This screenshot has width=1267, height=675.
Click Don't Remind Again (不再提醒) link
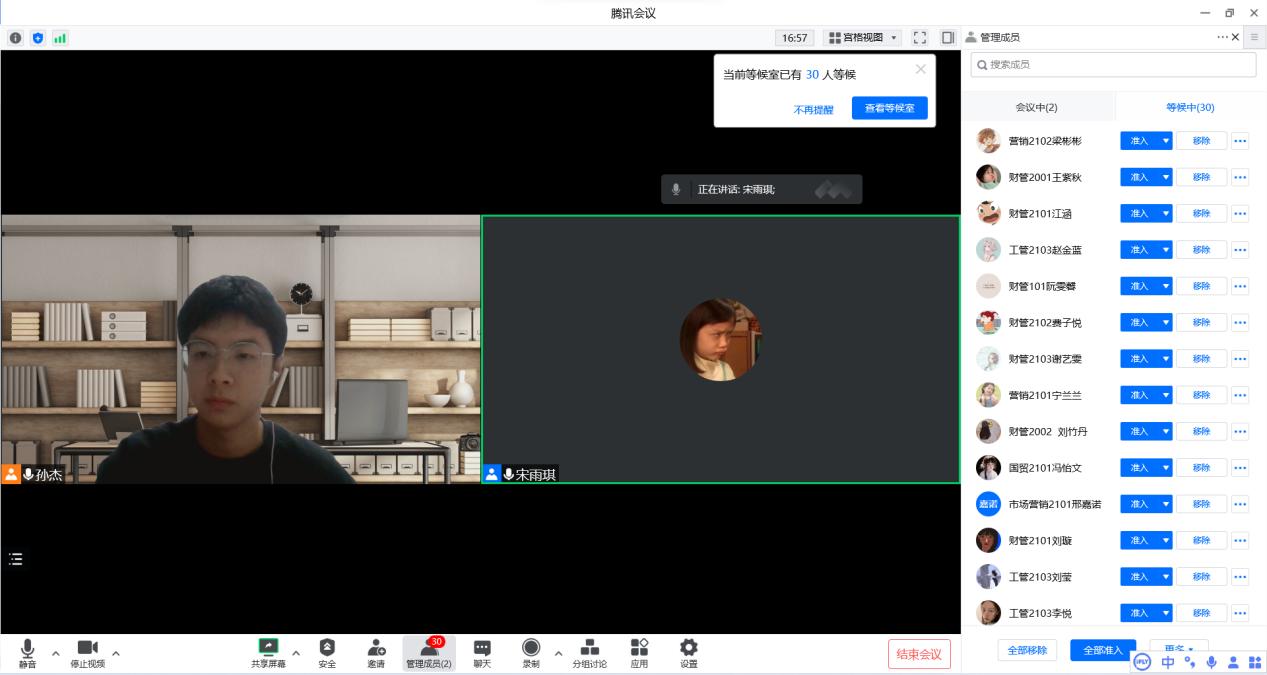pyautogui.click(x=813, y=110)
